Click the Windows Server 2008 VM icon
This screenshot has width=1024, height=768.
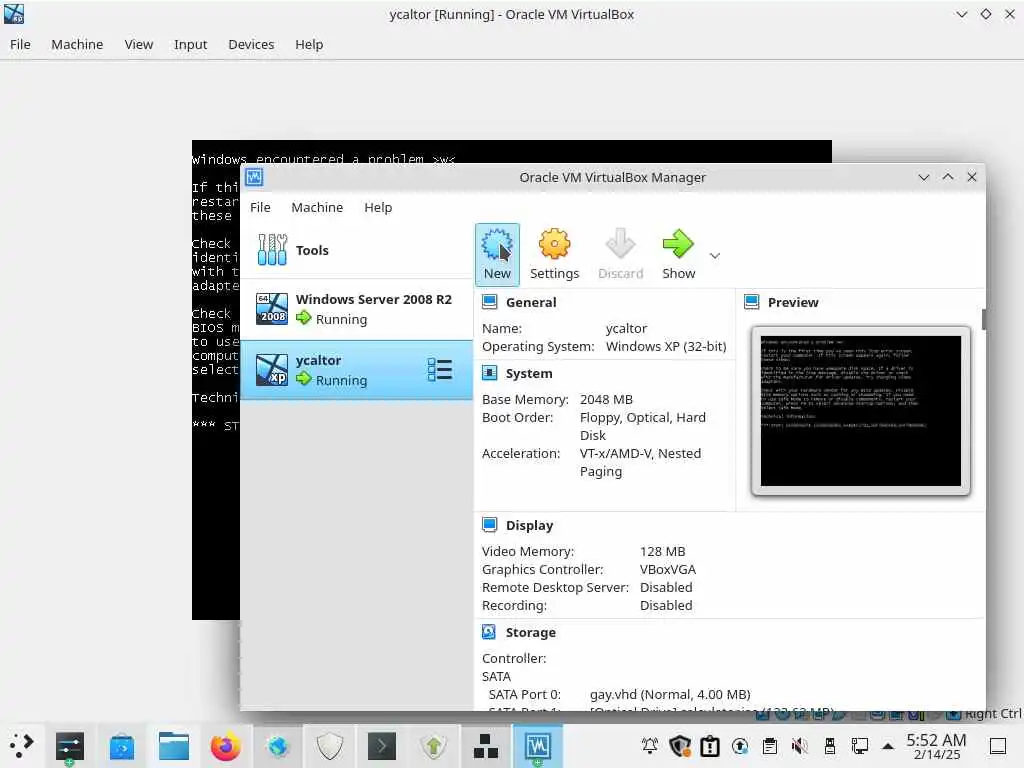click(272, 309)
